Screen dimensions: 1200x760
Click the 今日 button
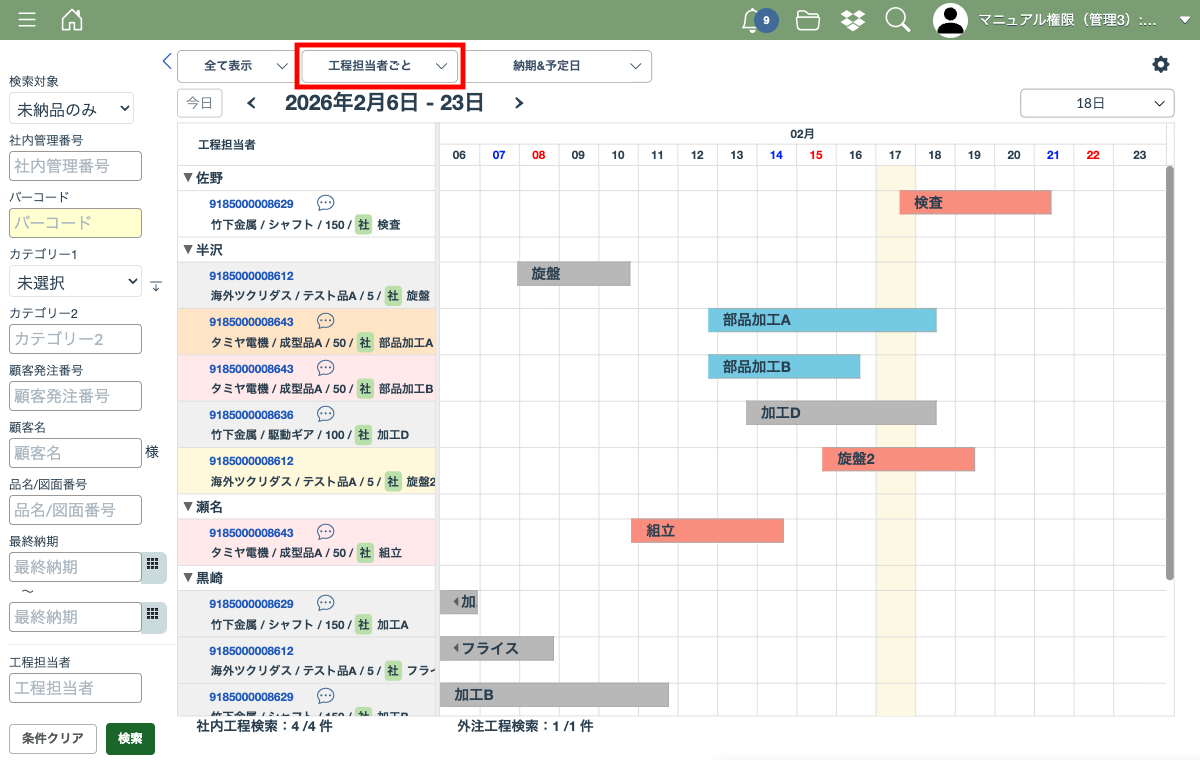click(x=200, y=103)
